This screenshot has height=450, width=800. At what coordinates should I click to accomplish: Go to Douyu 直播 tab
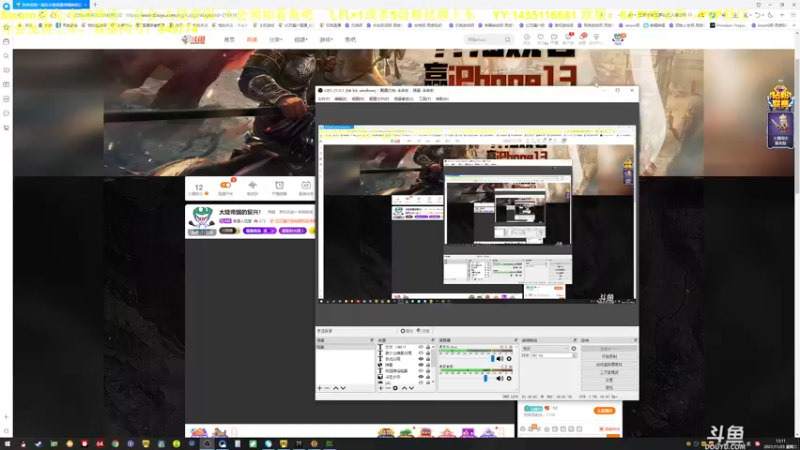click(252, 39)
